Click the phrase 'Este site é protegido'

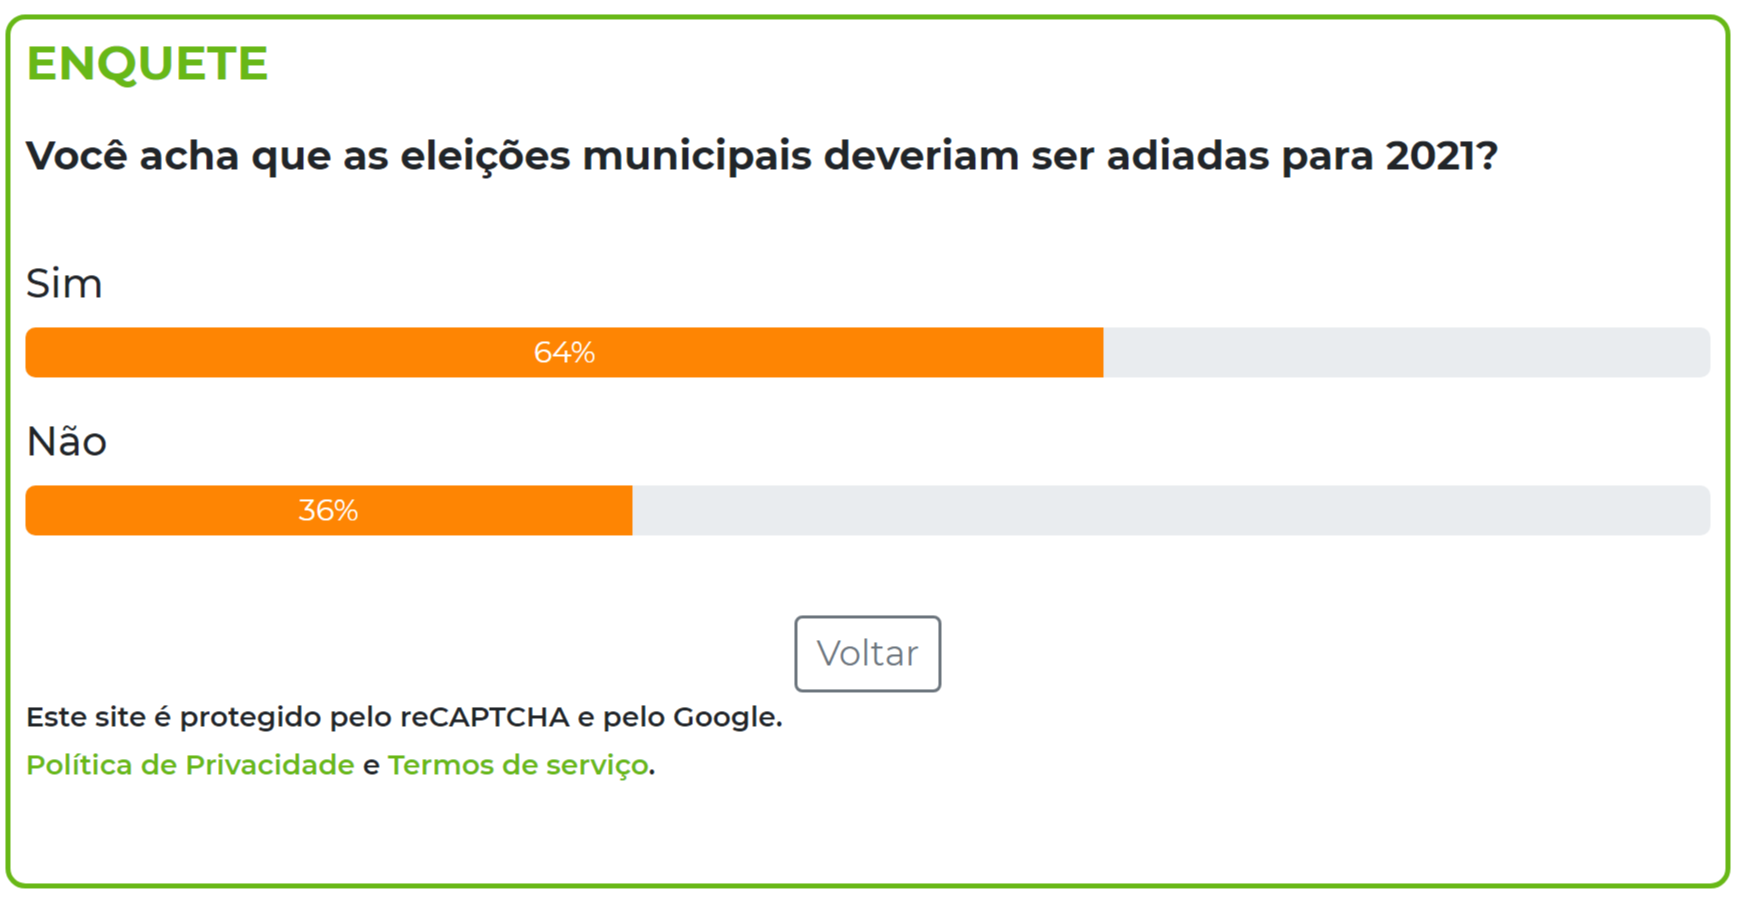tap(174, 717)
